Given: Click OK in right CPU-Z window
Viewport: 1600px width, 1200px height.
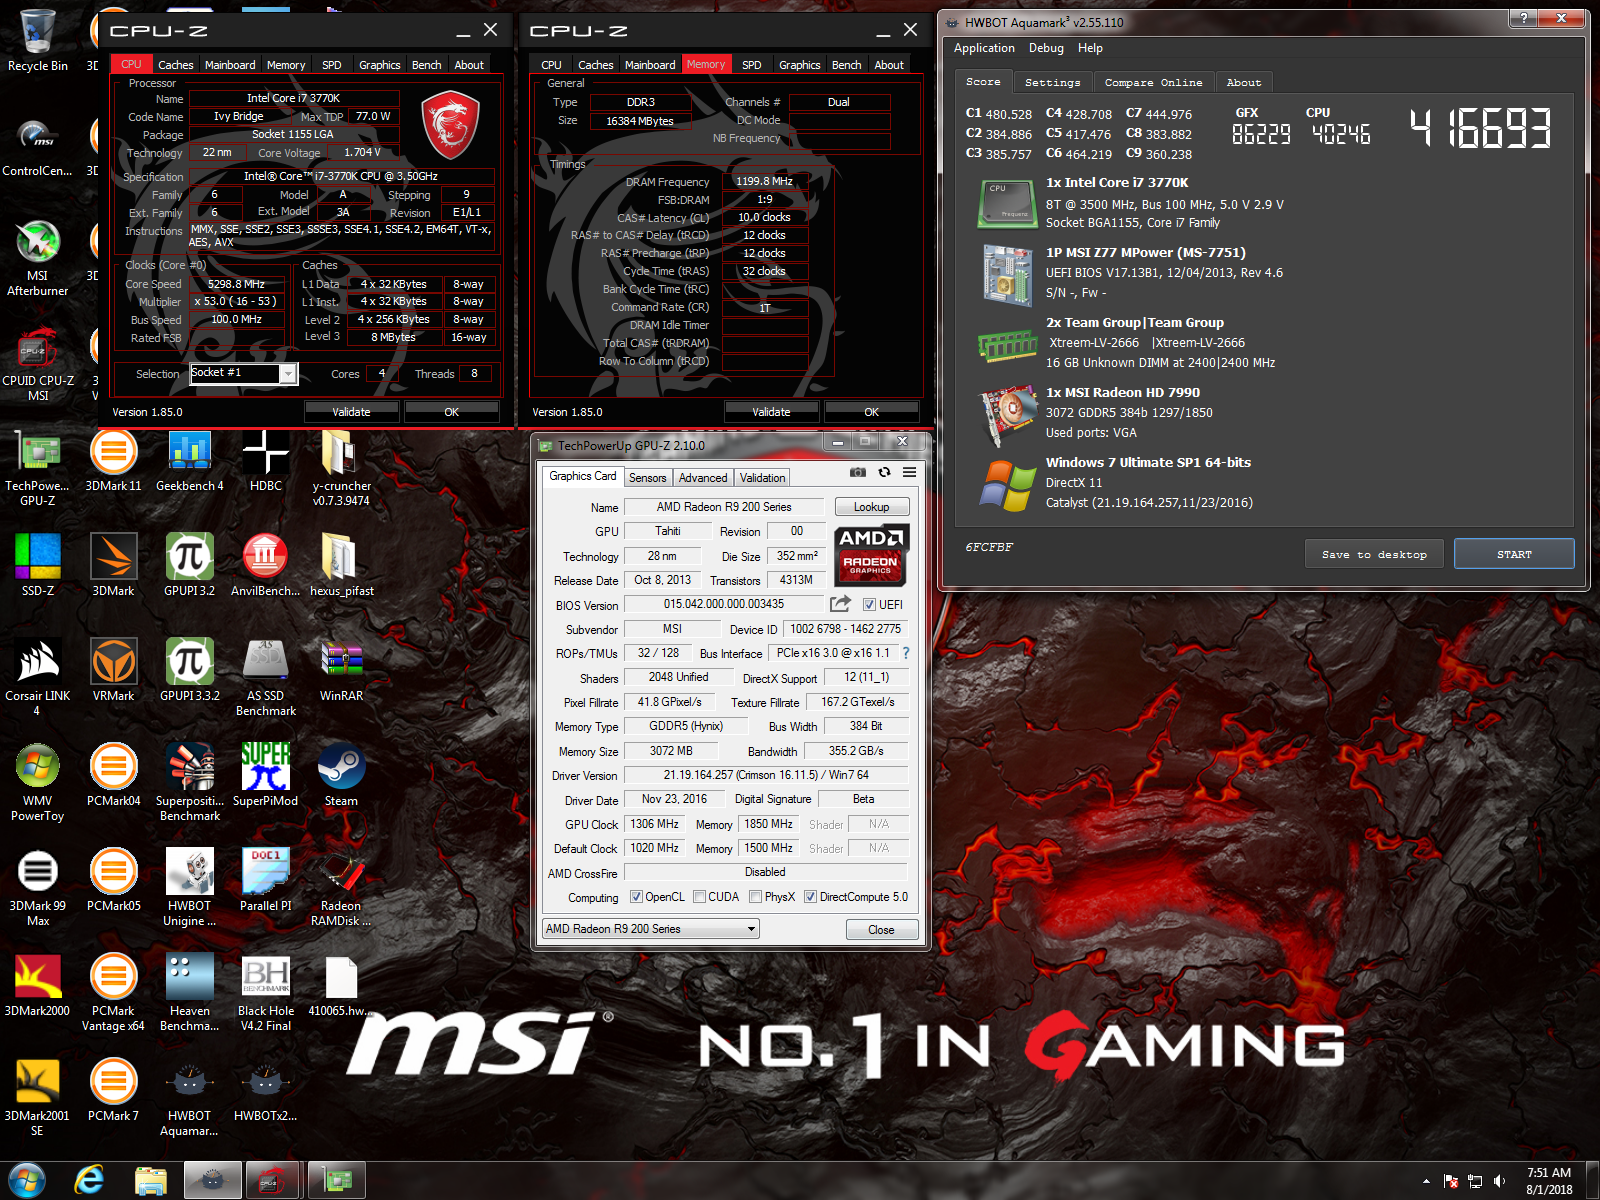Looking at the screenshot, I should [x=871, y=412].
